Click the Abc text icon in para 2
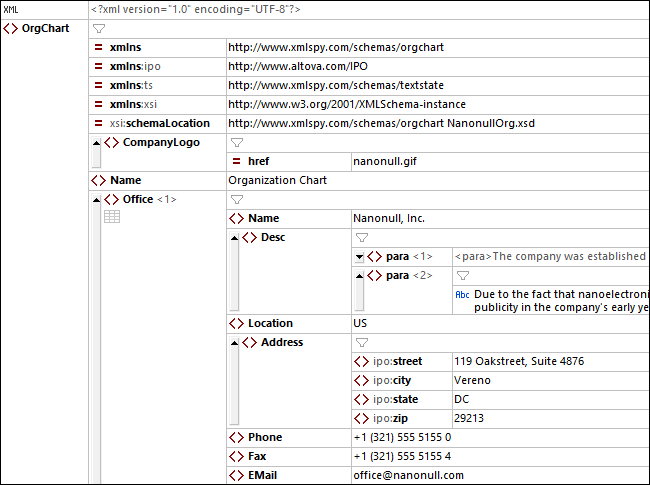650x485 pixels. coord(462,295)
